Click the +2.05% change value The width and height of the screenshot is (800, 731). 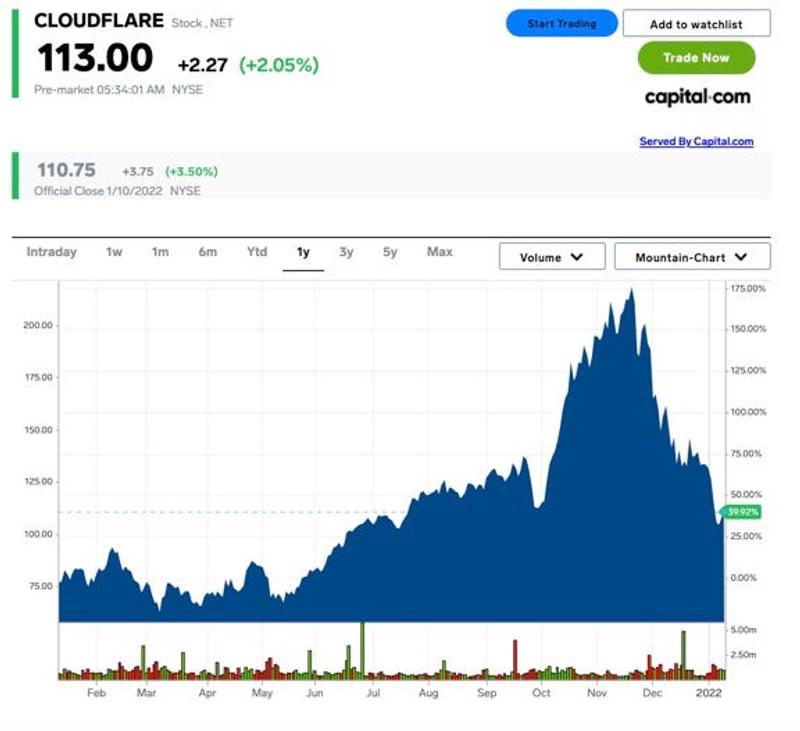279,65
